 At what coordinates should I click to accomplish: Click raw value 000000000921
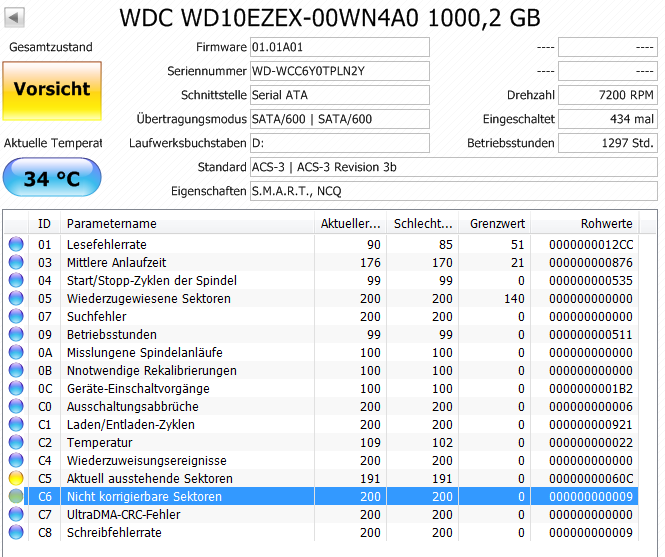point(591,425)
